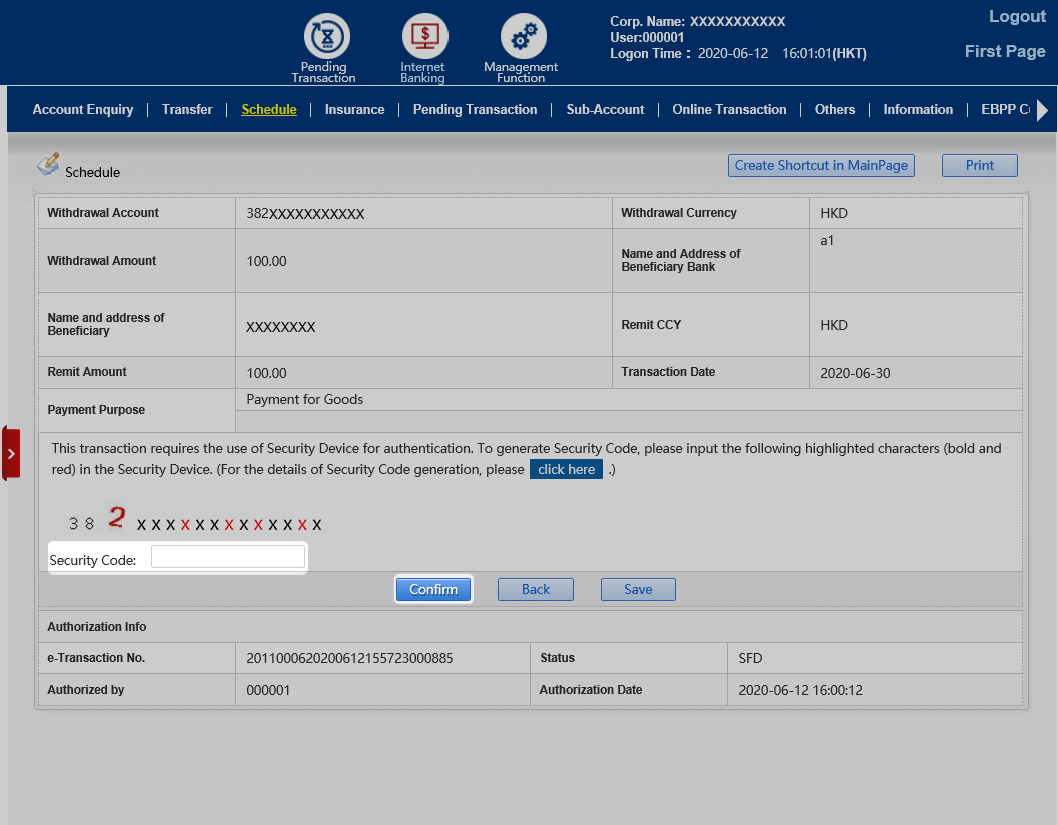Open the Transfer menu
This screenshot has width=1058, height=825.
click(187, 110)
